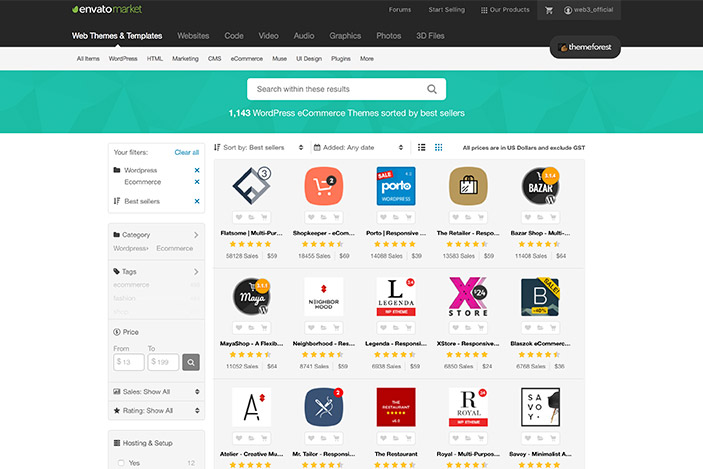Favorite the Mr. Tailor theme
703x469 pixels.
311,438
